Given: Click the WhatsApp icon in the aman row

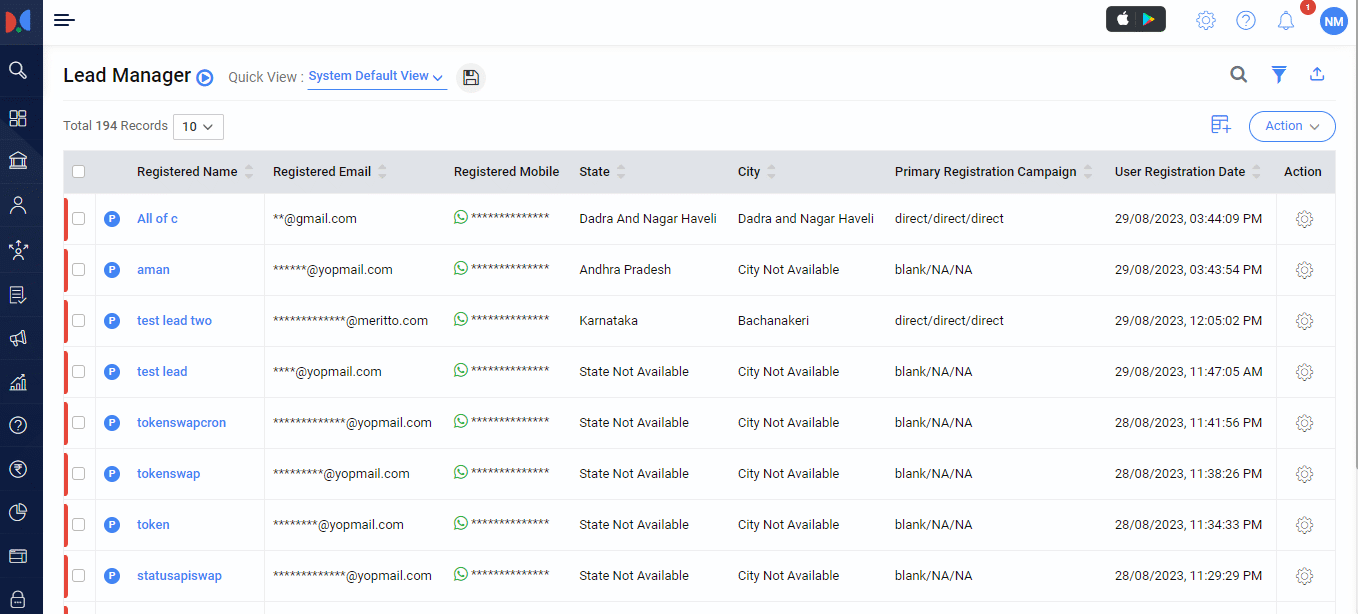Looking at the screenshot, I should click(461, 268).
